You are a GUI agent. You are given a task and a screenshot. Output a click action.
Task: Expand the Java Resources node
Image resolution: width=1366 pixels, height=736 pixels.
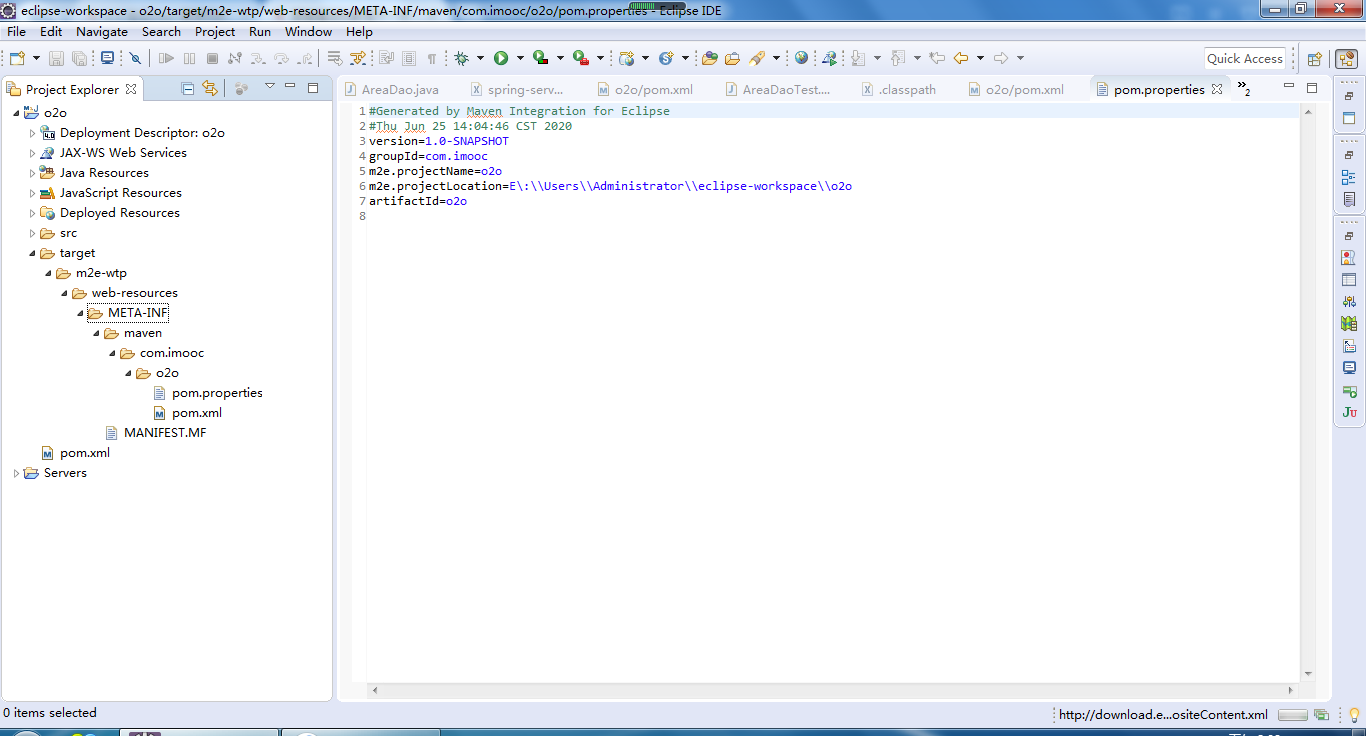click(32, 173)
